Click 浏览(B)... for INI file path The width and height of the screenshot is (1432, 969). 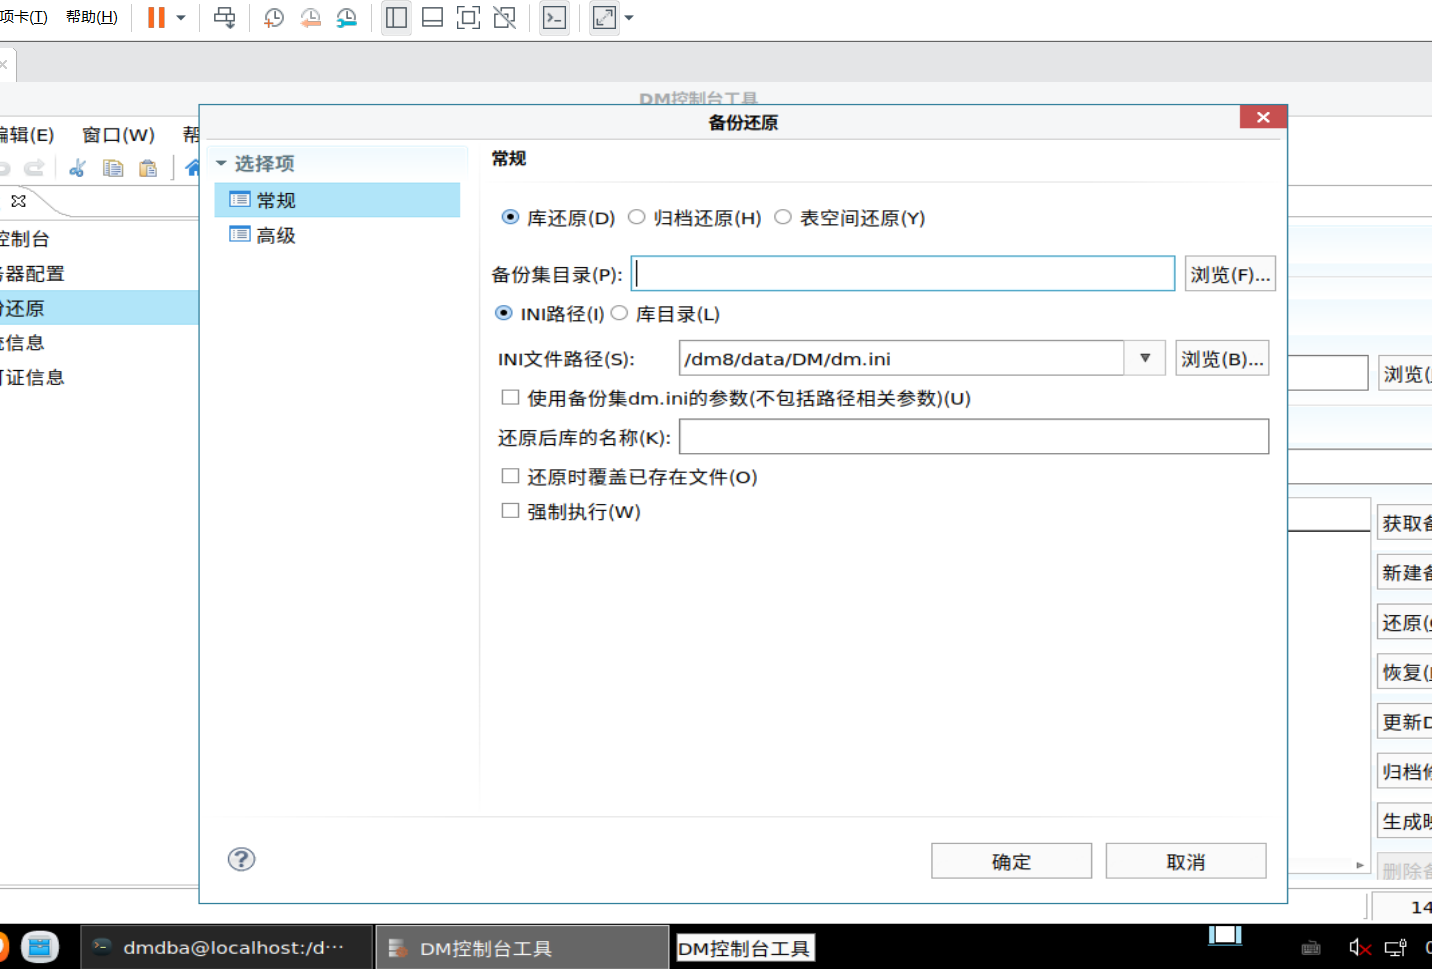[x=1222, y=358]
